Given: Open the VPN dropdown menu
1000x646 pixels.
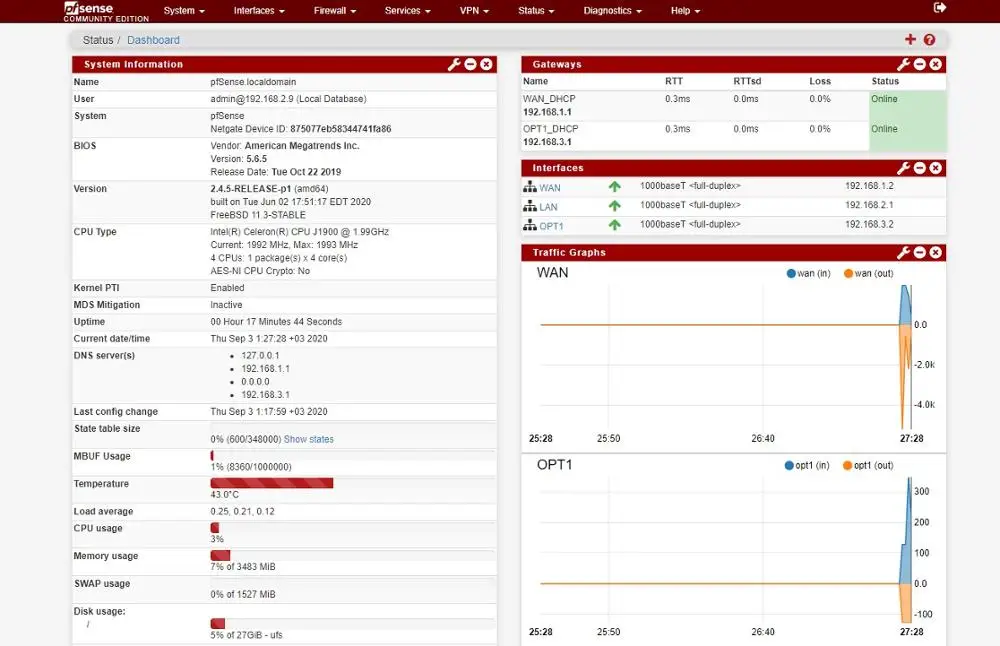Looking at the screenshot, I should pos(474,11).
